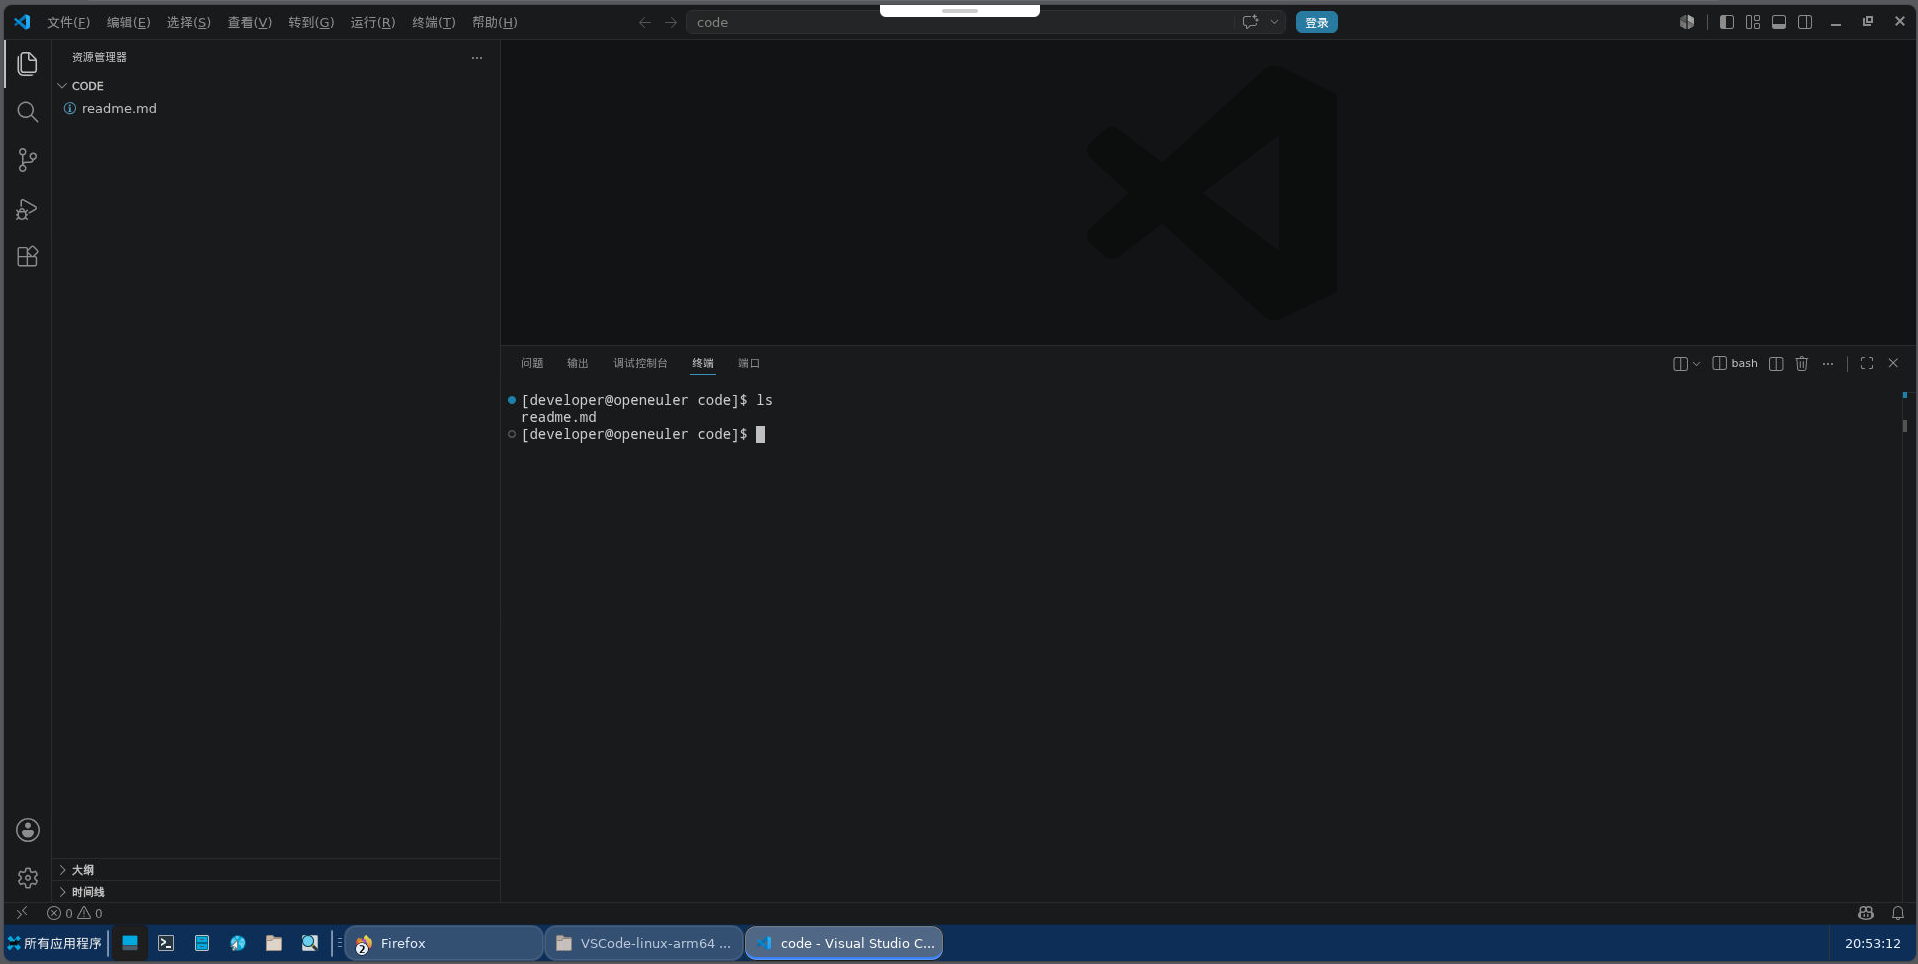Image resolution: width=1918 pixels, height=964 pixels.
Task: Open the new terminal profile dropdown arrow
Action: [1696, 364]
